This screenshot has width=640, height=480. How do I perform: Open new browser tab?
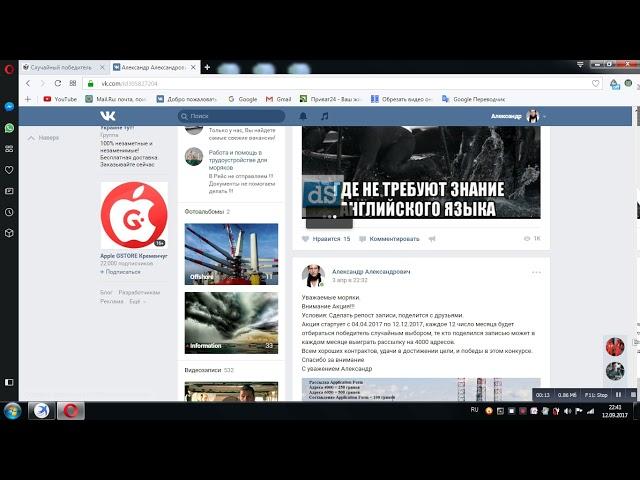(x=207, y=67)
